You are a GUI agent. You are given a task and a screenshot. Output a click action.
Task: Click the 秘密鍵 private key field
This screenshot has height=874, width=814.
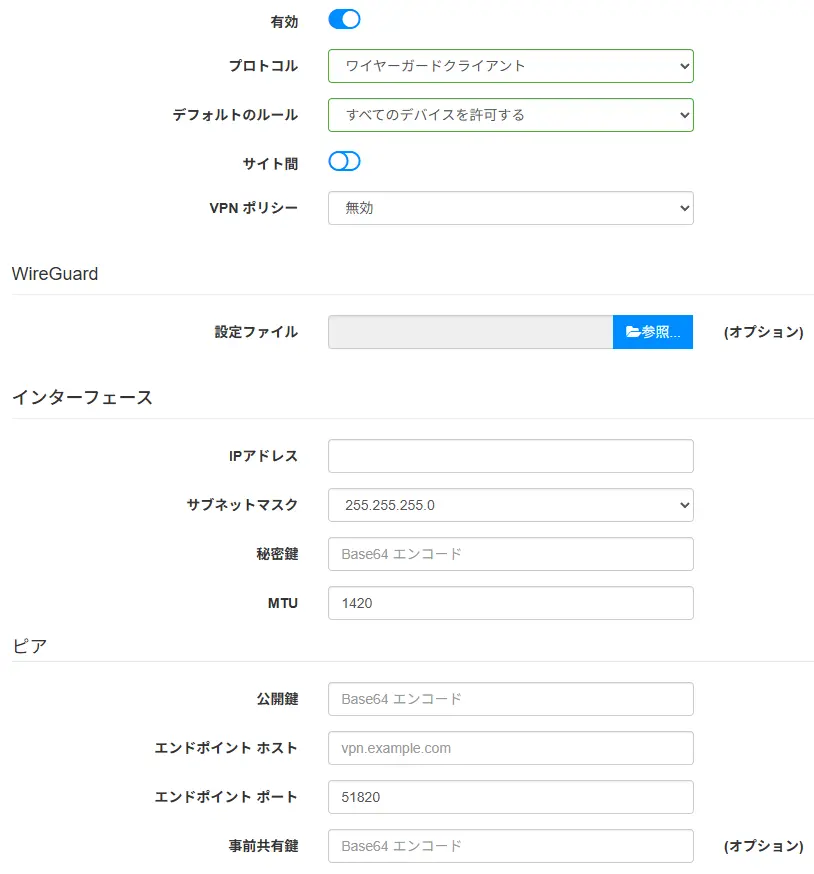coord(511,554)
